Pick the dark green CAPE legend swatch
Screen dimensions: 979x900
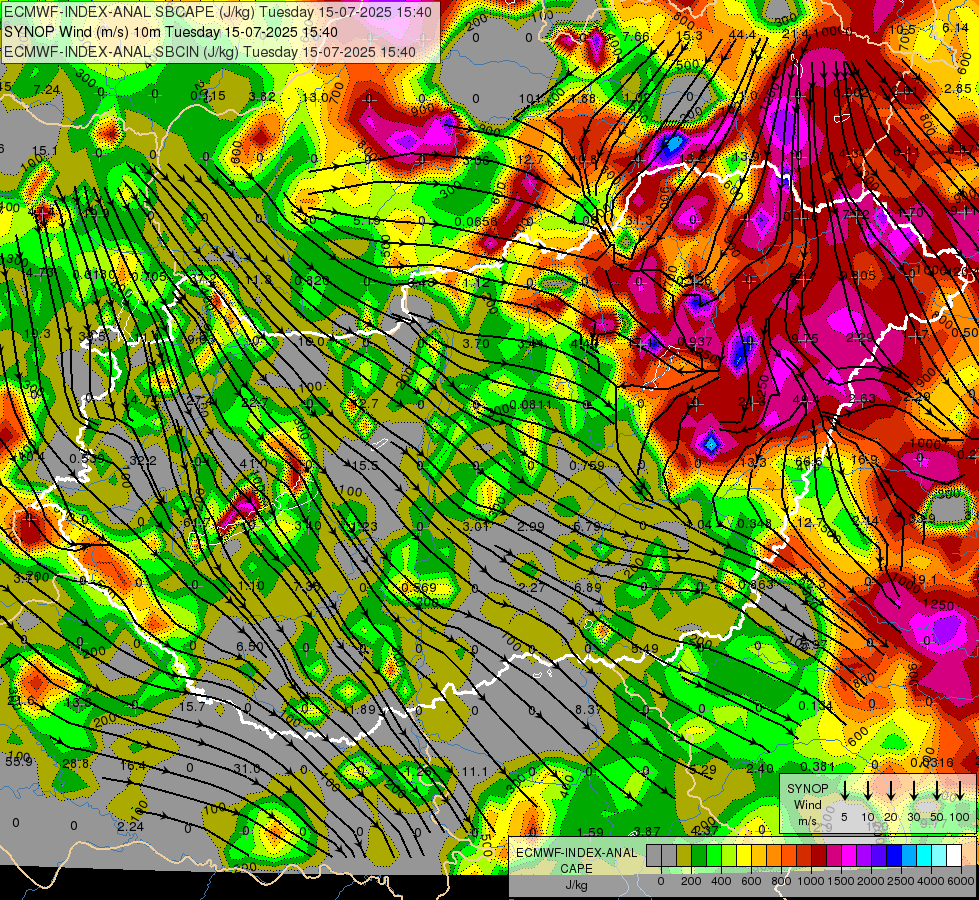[x=699, y=855]
